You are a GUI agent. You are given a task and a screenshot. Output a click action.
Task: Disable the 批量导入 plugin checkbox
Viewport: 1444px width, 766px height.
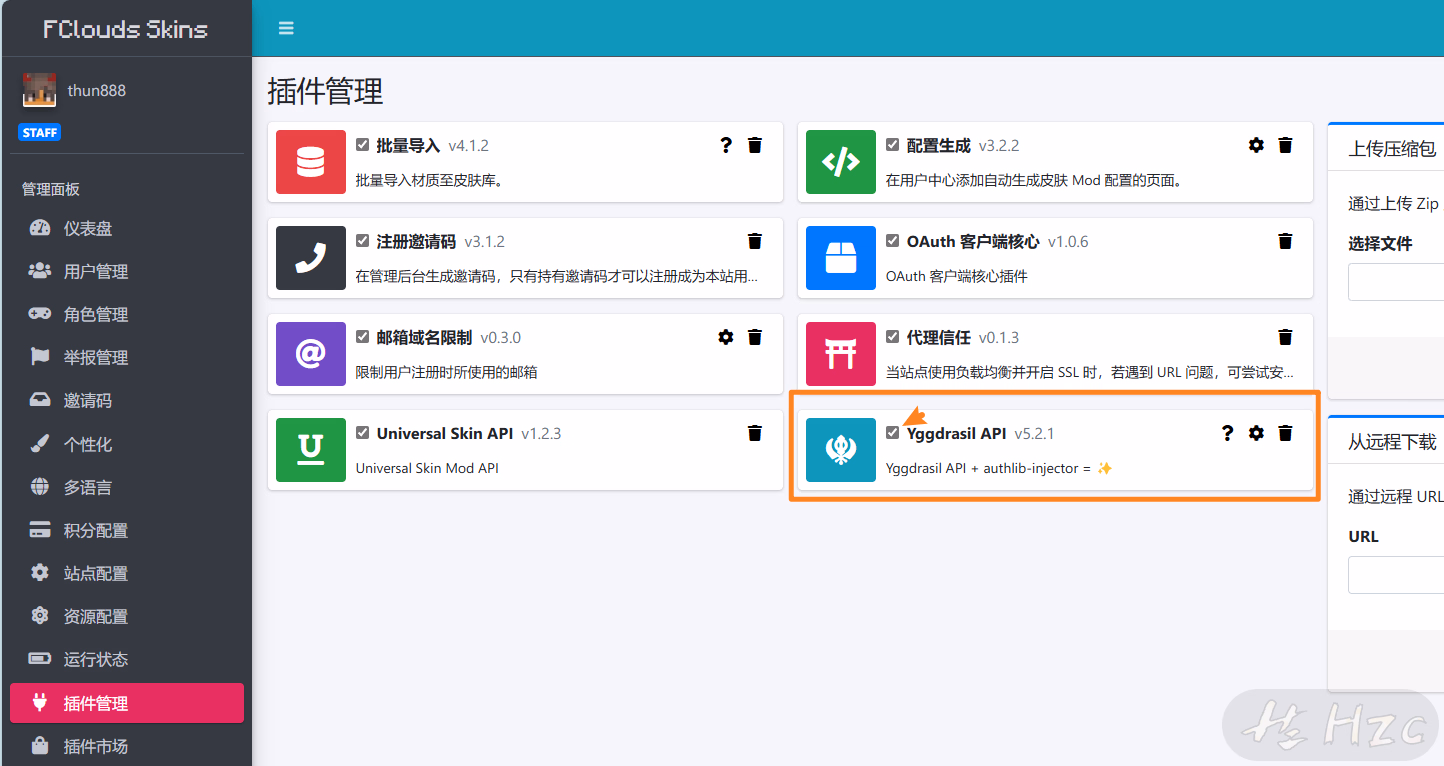[363, 145]
